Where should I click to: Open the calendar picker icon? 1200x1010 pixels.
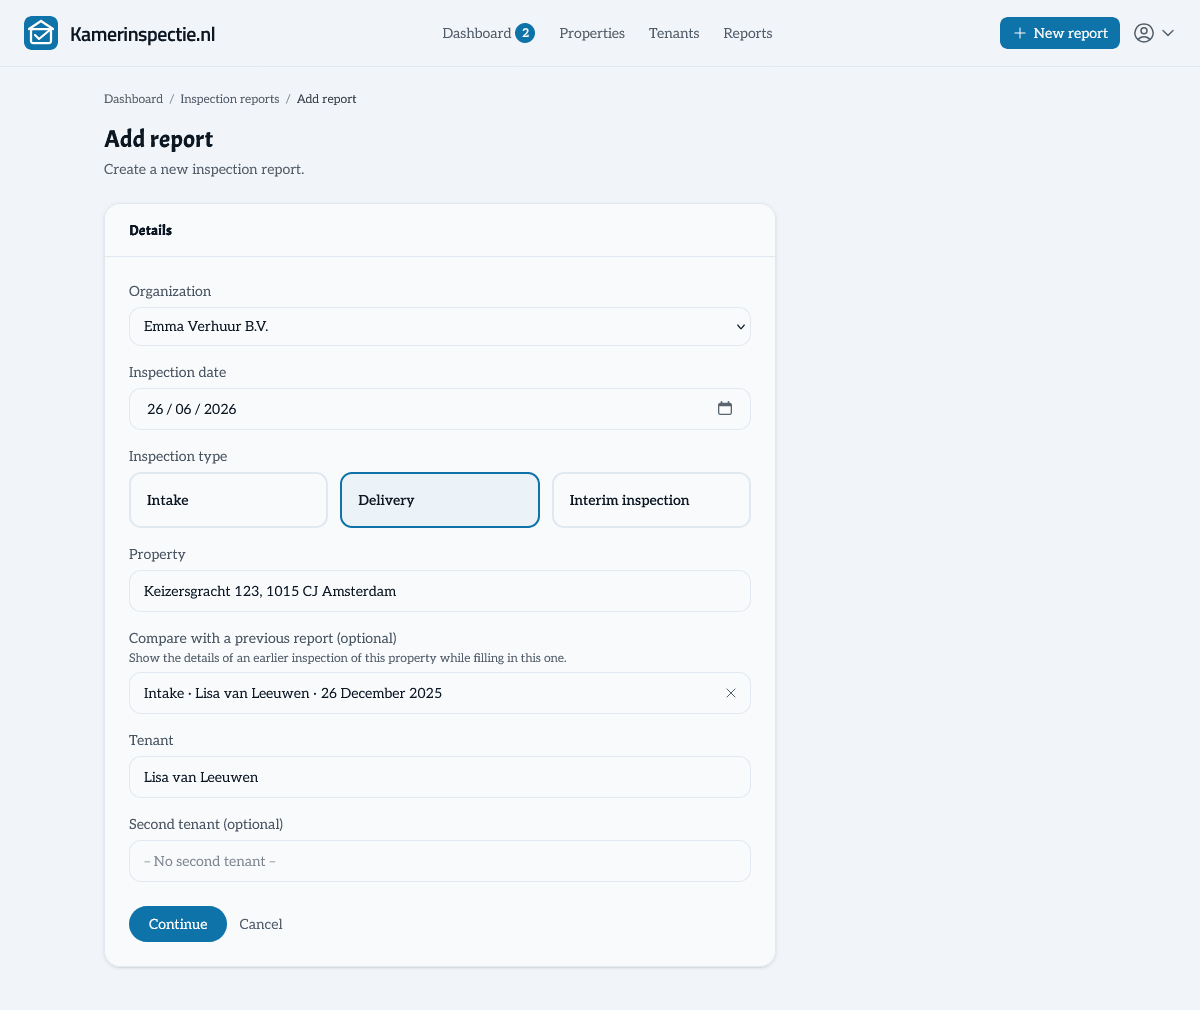point(725,408)
